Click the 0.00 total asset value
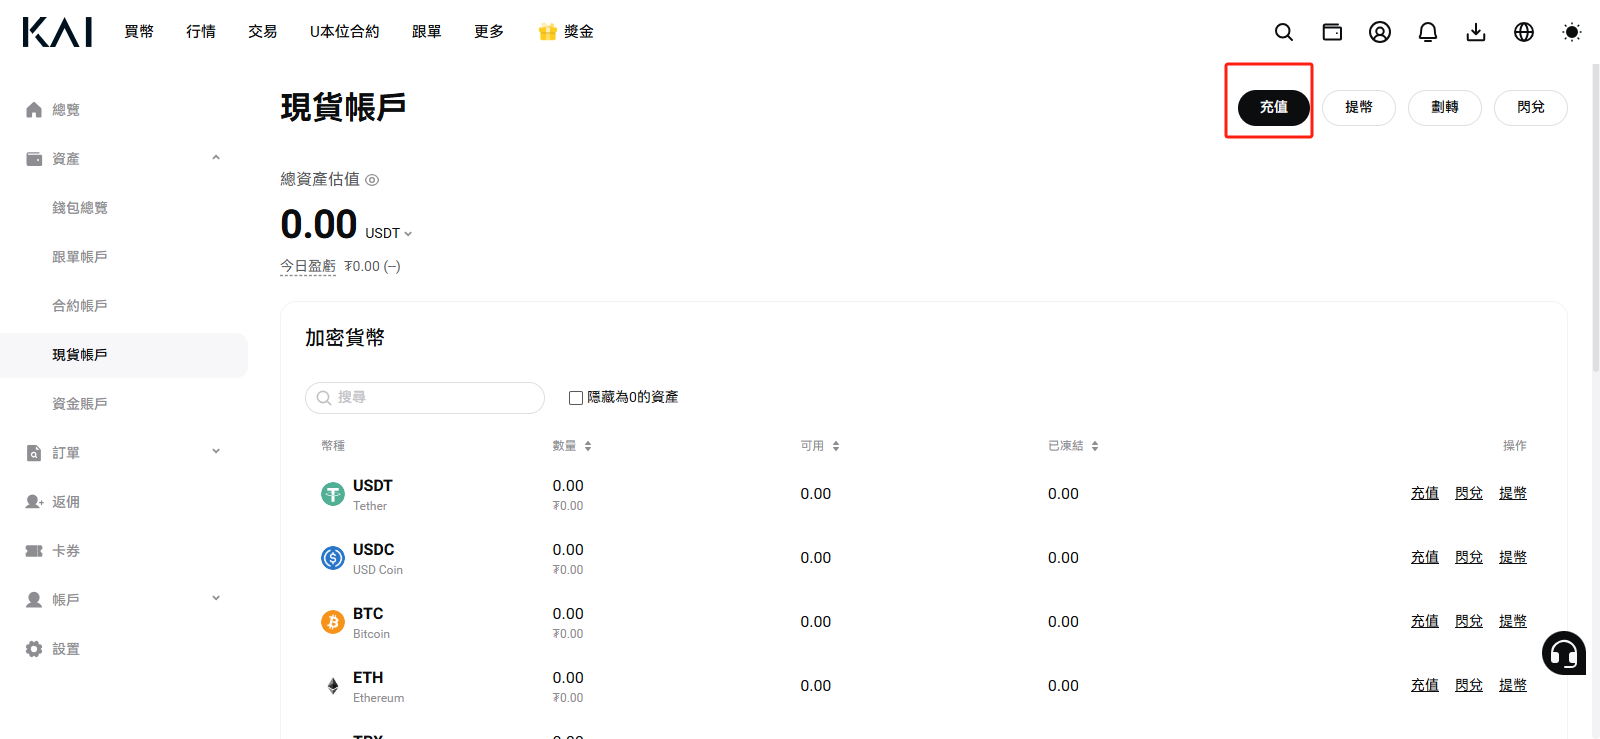1600x739 pixels. pyautogui.click(x=319, y=224)
